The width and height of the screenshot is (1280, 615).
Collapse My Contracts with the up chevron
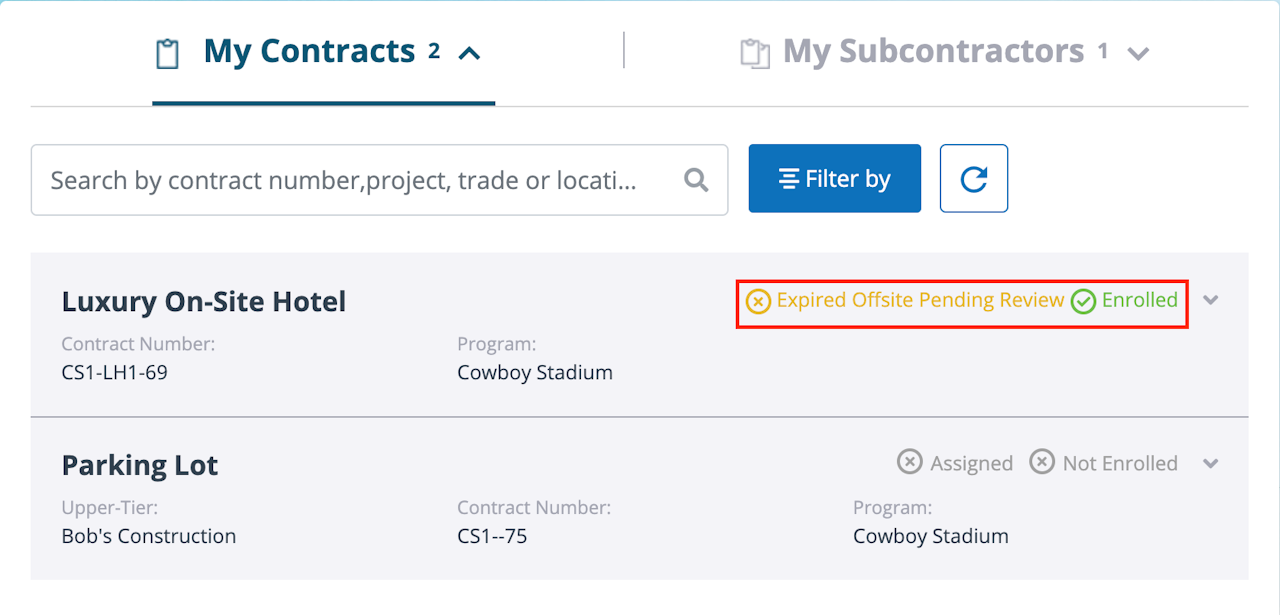click(x=469, y=53)
